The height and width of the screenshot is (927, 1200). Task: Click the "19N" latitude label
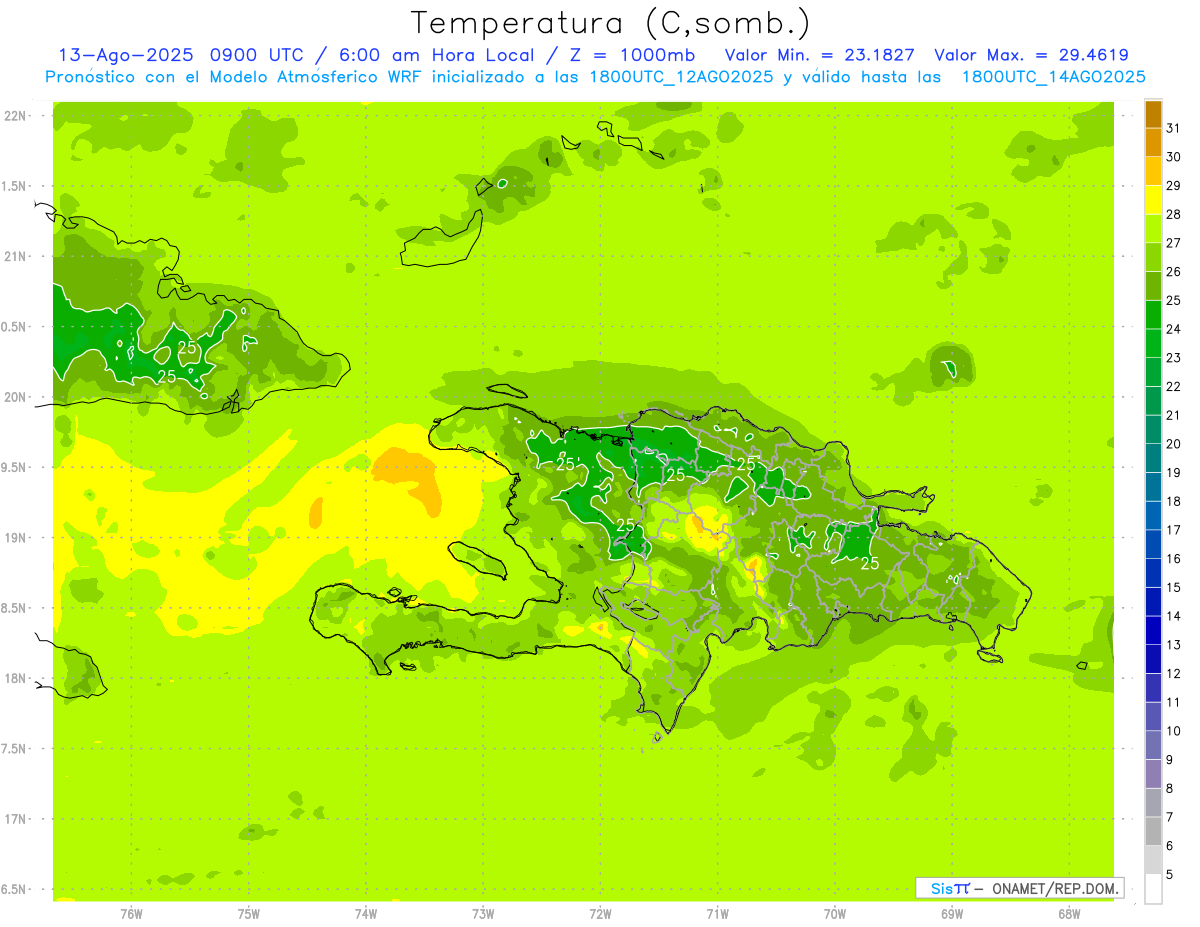tap(16, 538)
